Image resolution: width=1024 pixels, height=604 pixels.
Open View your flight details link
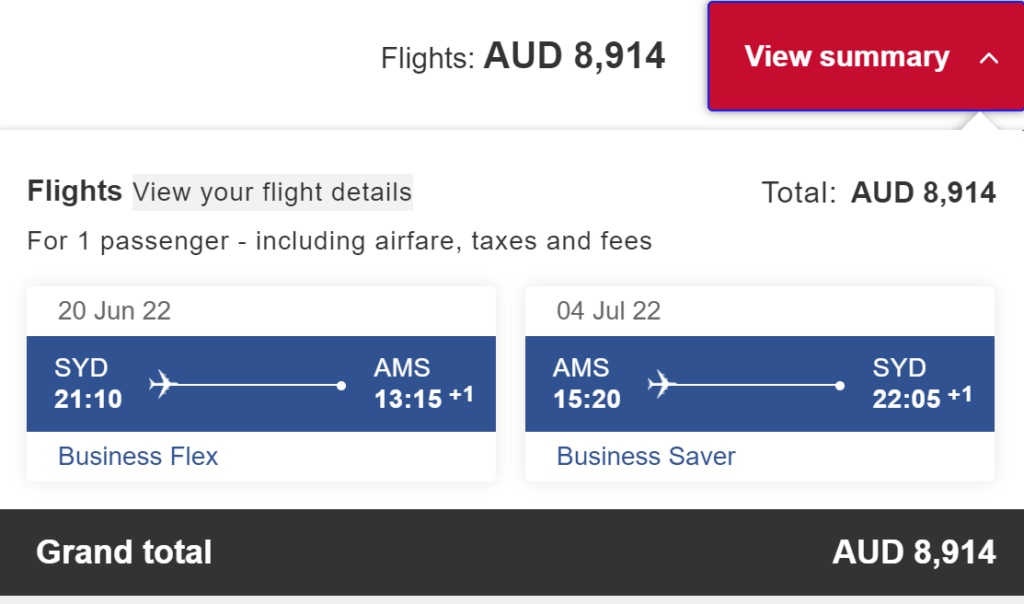point(272,192)
